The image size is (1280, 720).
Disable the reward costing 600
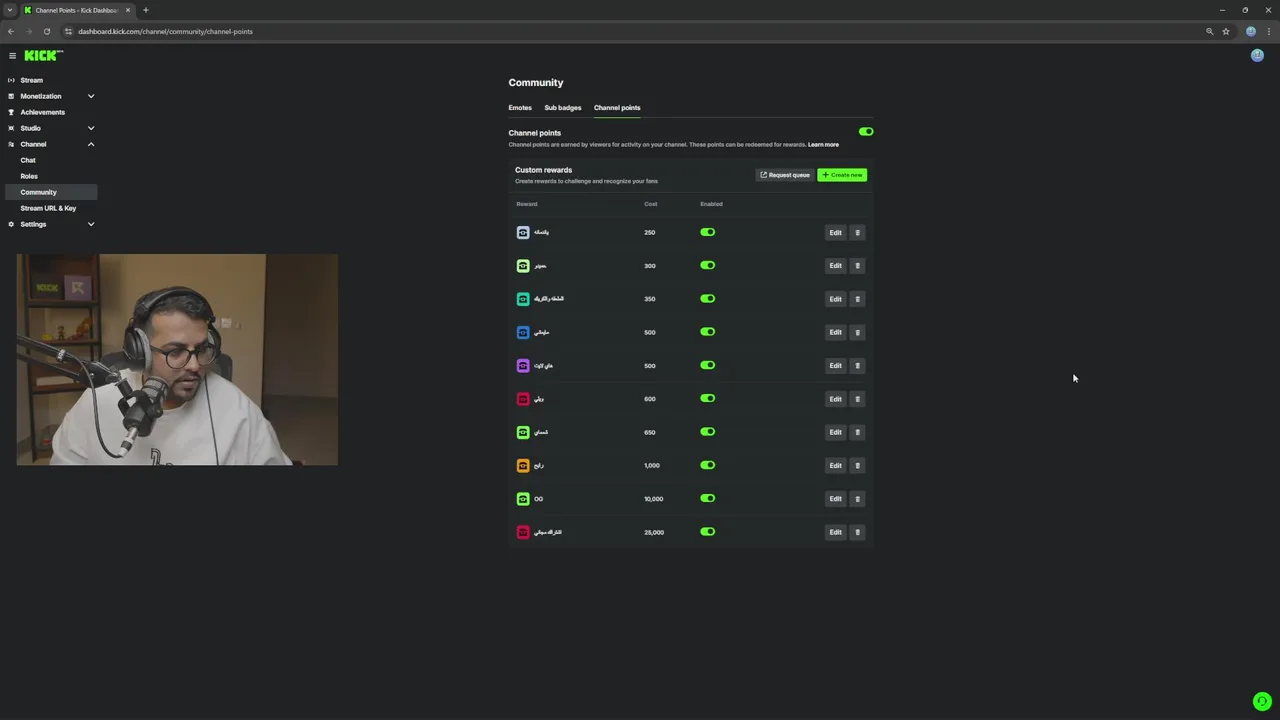[708, 398]
